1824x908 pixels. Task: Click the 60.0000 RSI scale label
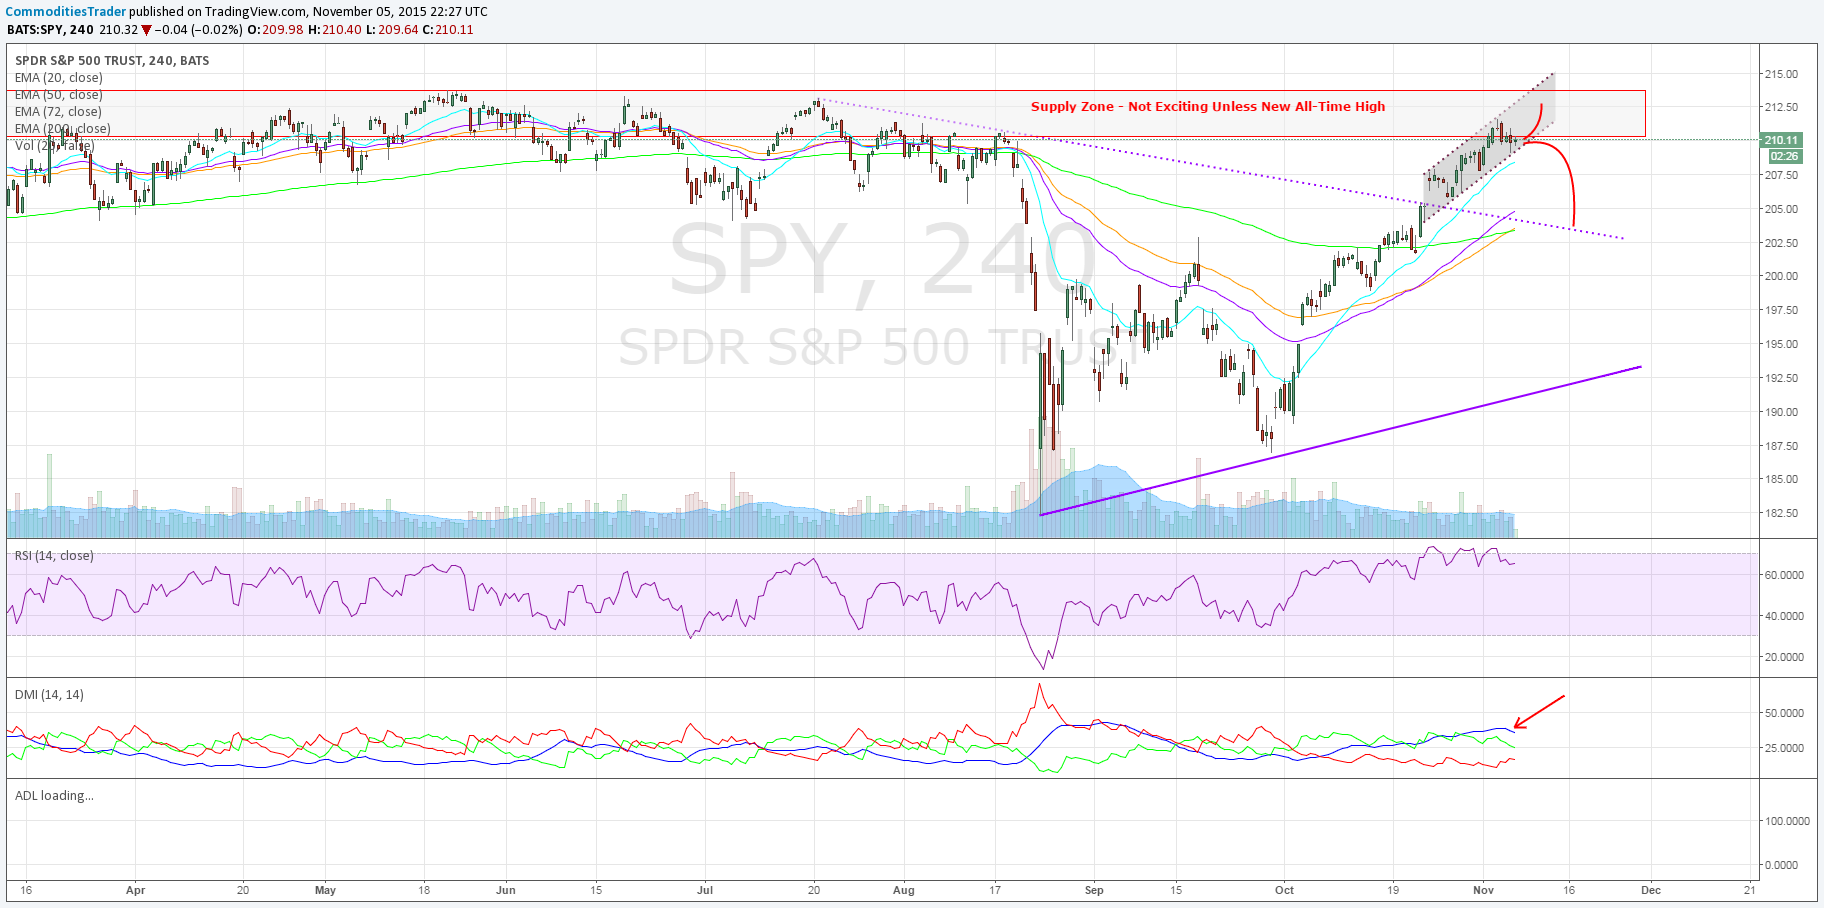(x=1784, y=575)
